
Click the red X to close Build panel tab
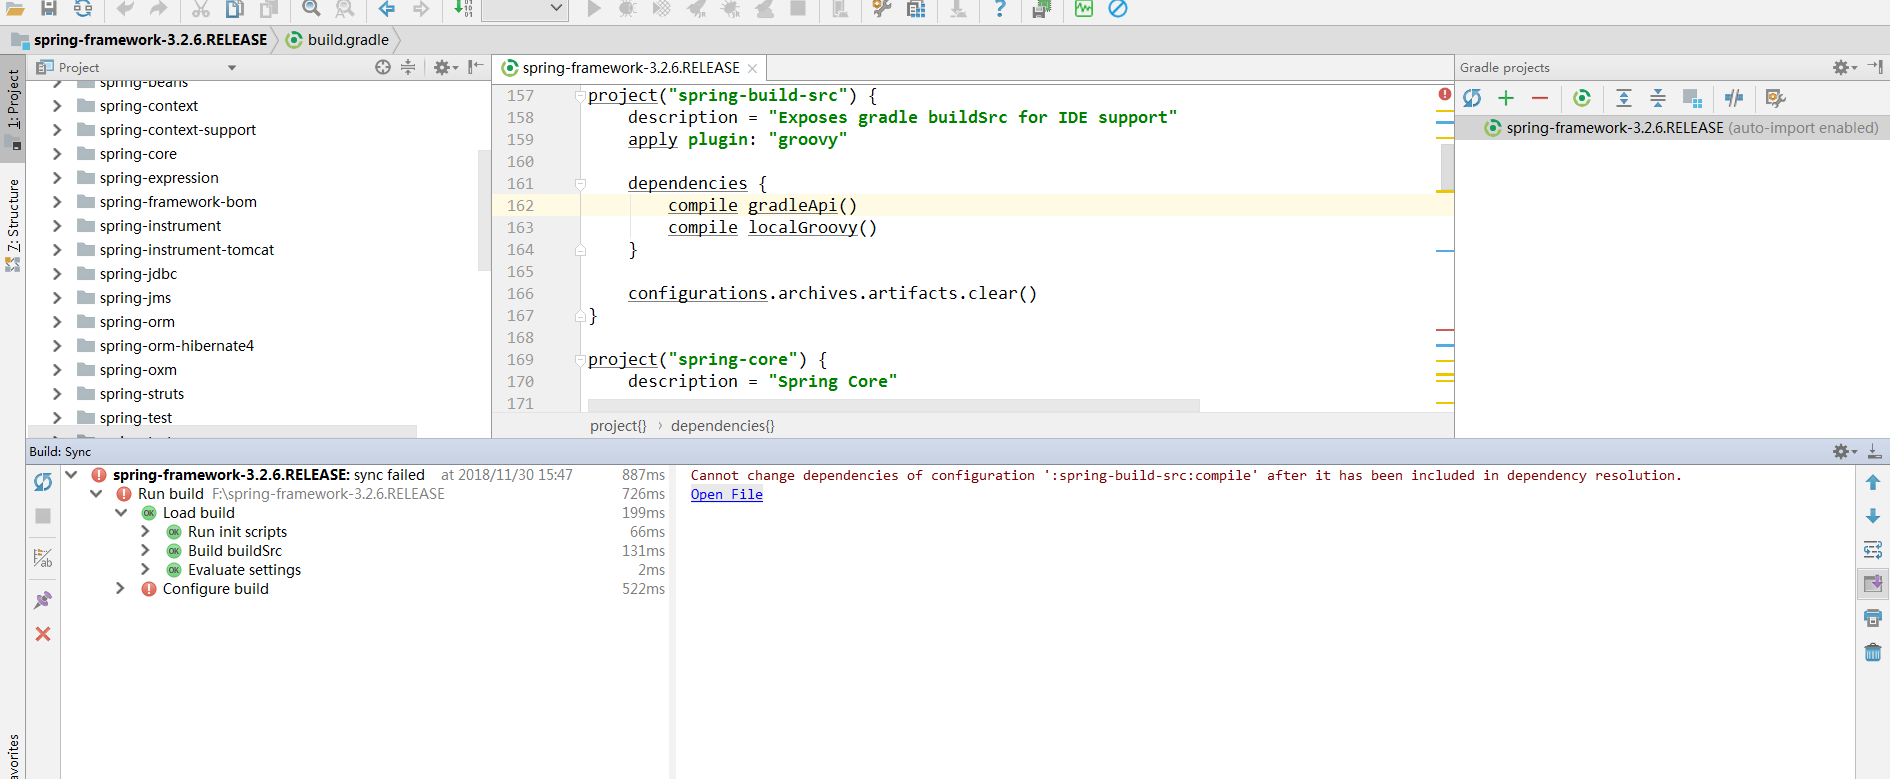[x=43, y=634]
